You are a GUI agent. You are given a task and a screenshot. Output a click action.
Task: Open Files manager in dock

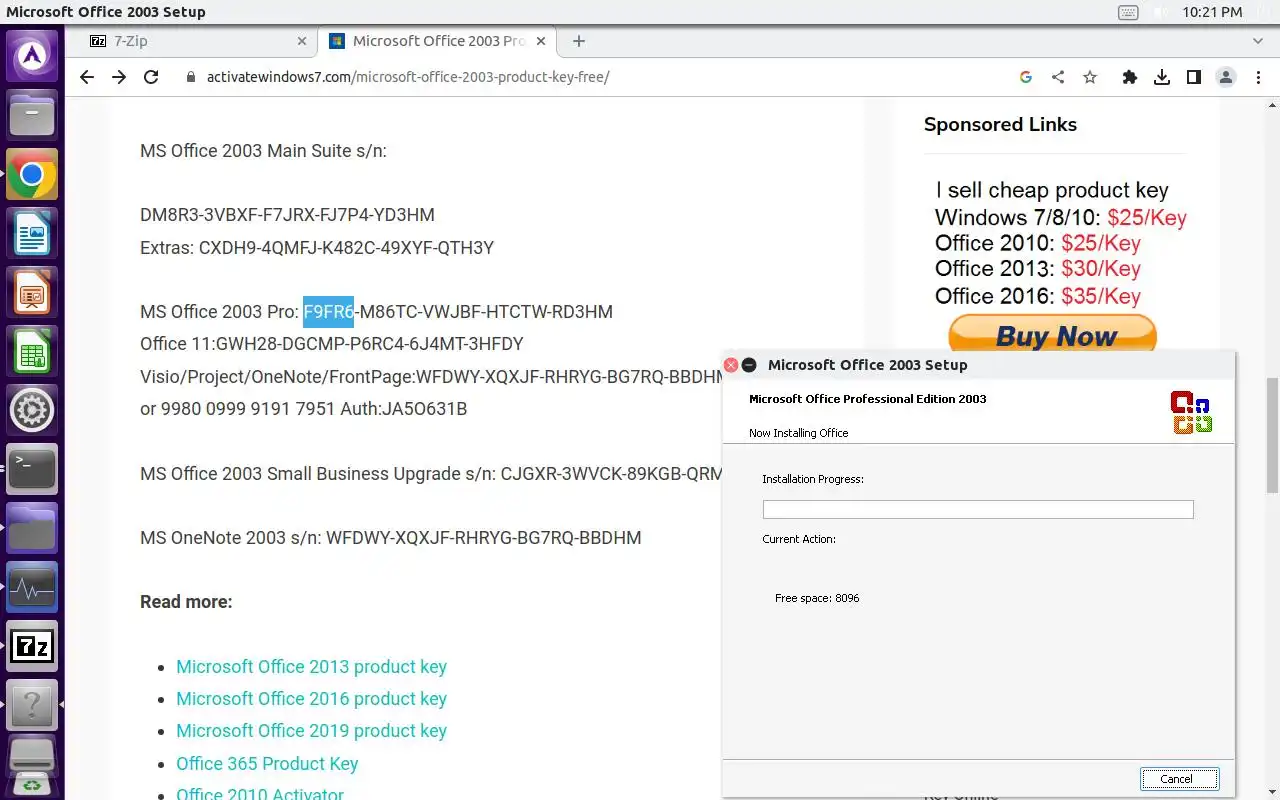coord(32,115)
